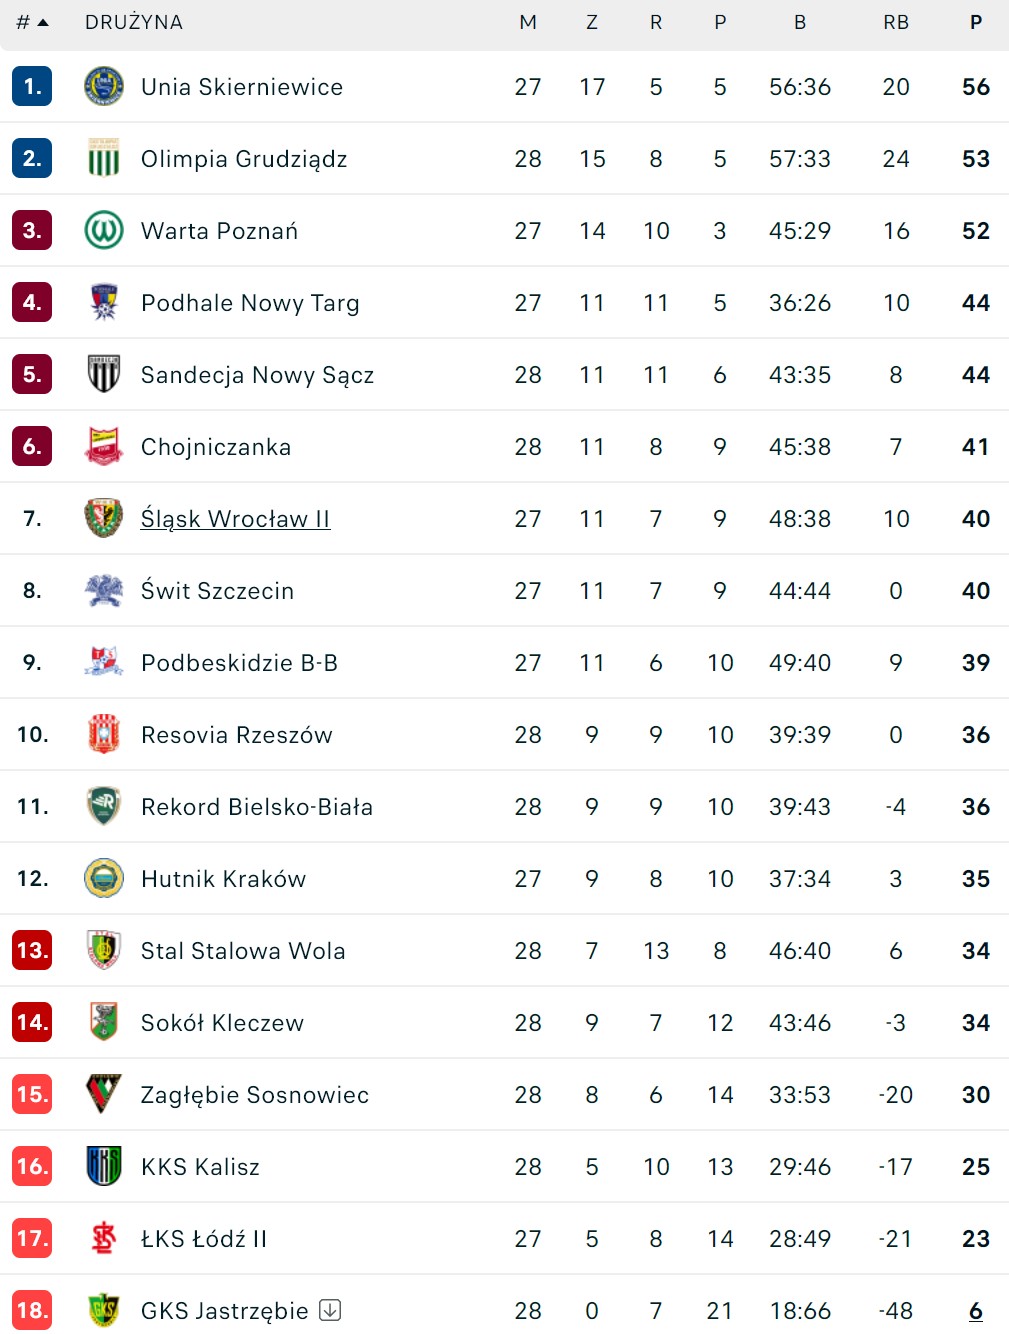This screenshot has height=1334, width=1009.
Task: Open the Śląsk Wrocław II team link
Action: pyautogui.click(x=235, y=519)
